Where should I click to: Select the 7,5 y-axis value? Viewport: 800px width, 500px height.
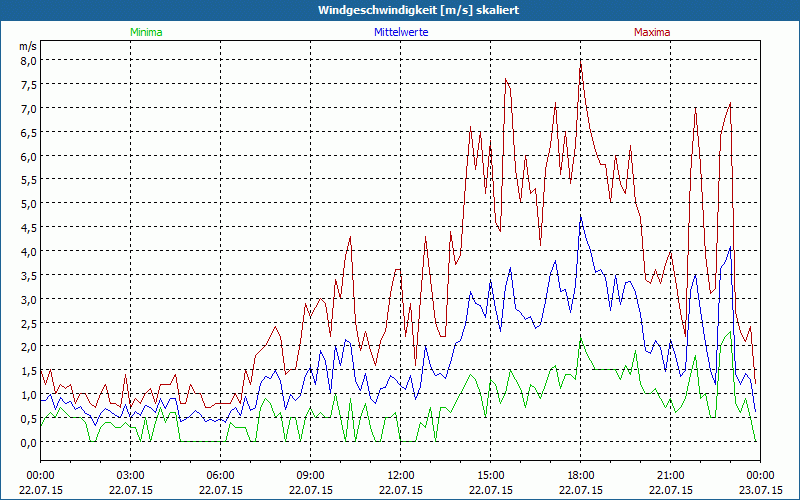coord(29,85)
